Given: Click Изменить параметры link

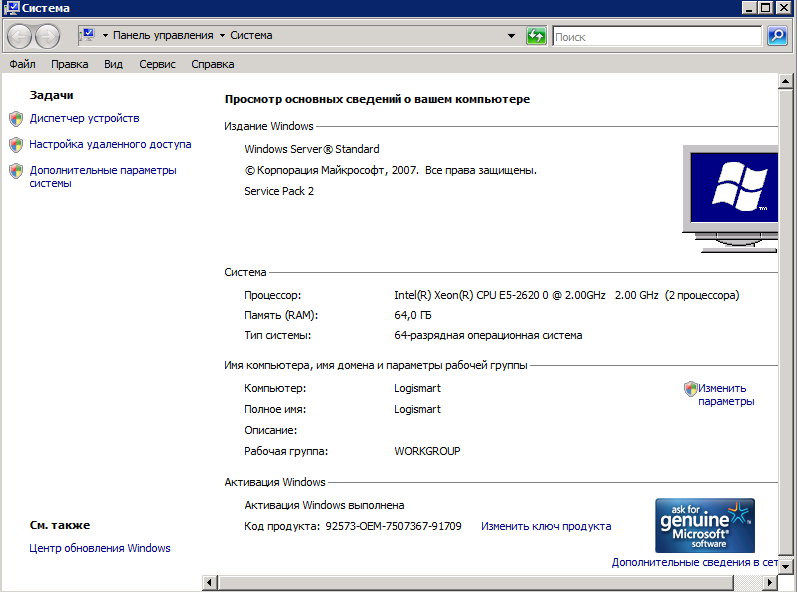Looking at the screenshot, I should pos(726,395).
